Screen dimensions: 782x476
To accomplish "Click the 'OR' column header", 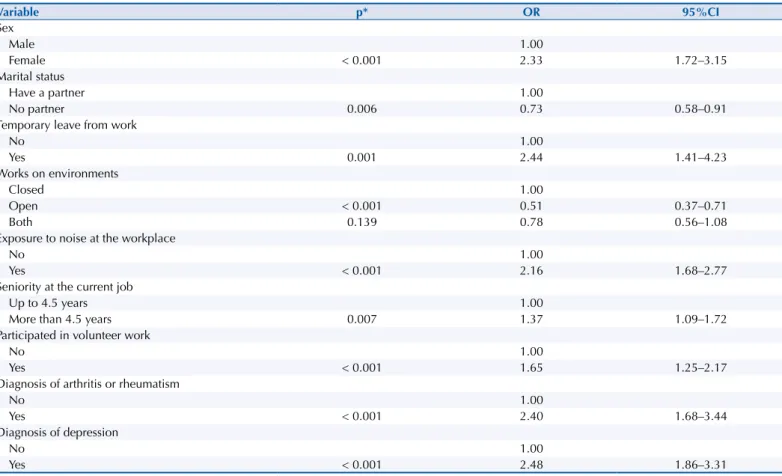I will [531, 12].
